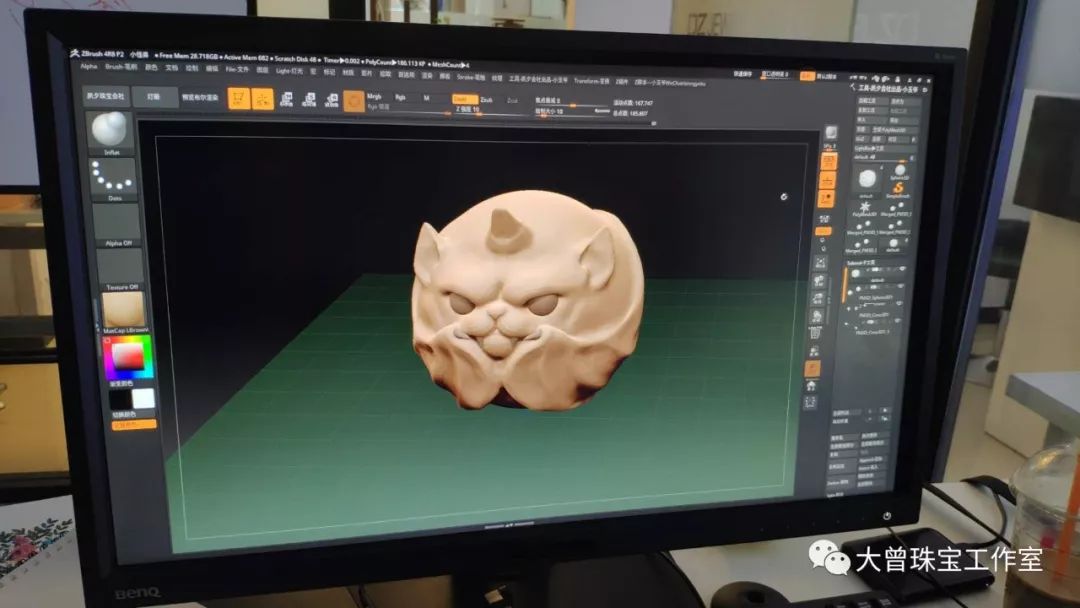This screenshot has width=1080, height=608.
Task: Select the Inflat brush thumbnail
Action: [110, 132]
